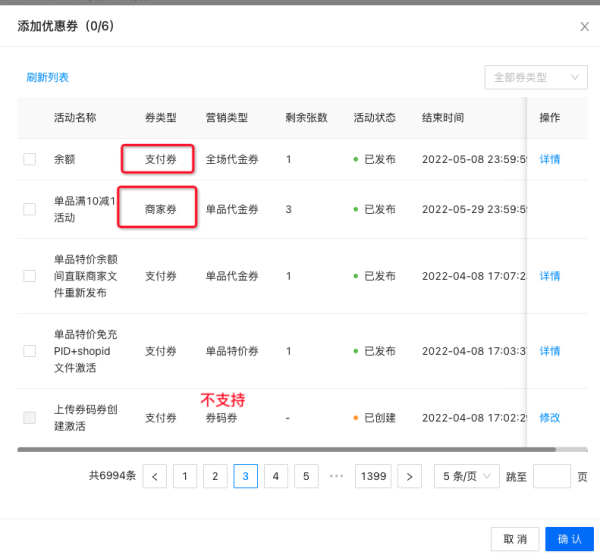Click the previous page arrow icon
600x558 pixels.
pyautogui.click(x=155, y=476)
